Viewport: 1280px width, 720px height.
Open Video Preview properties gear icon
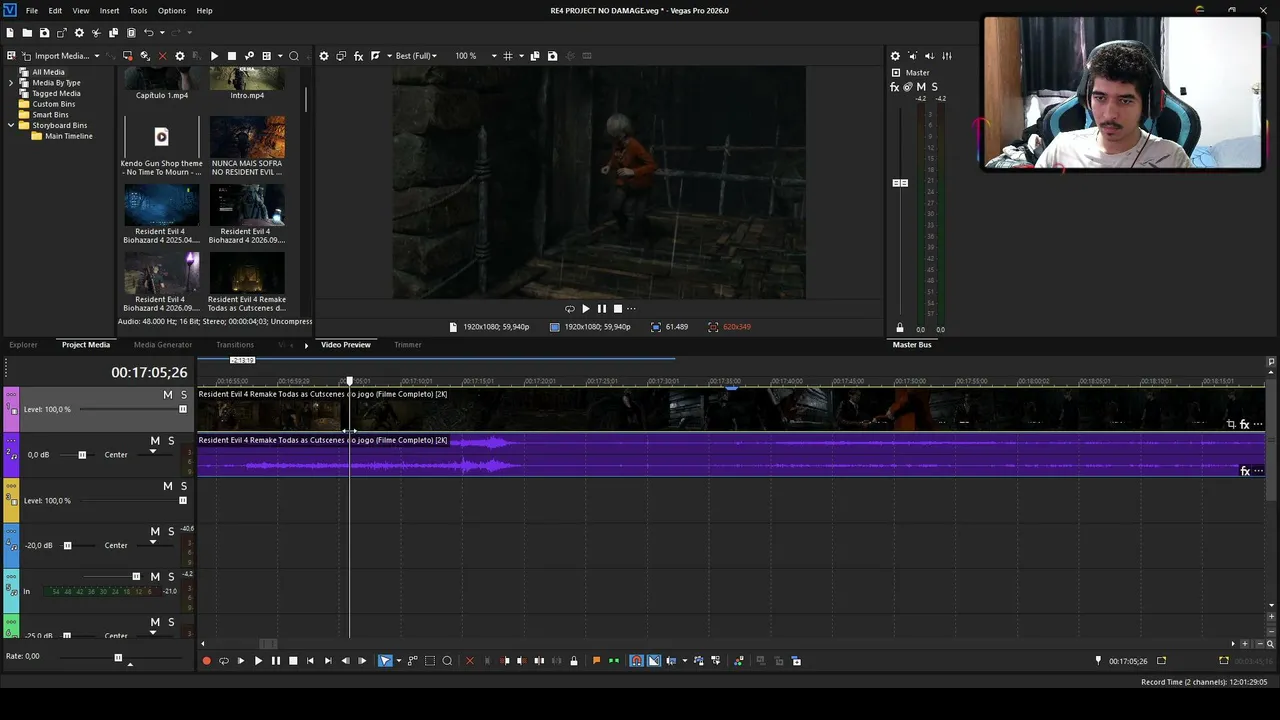click(x=324, y=56)
